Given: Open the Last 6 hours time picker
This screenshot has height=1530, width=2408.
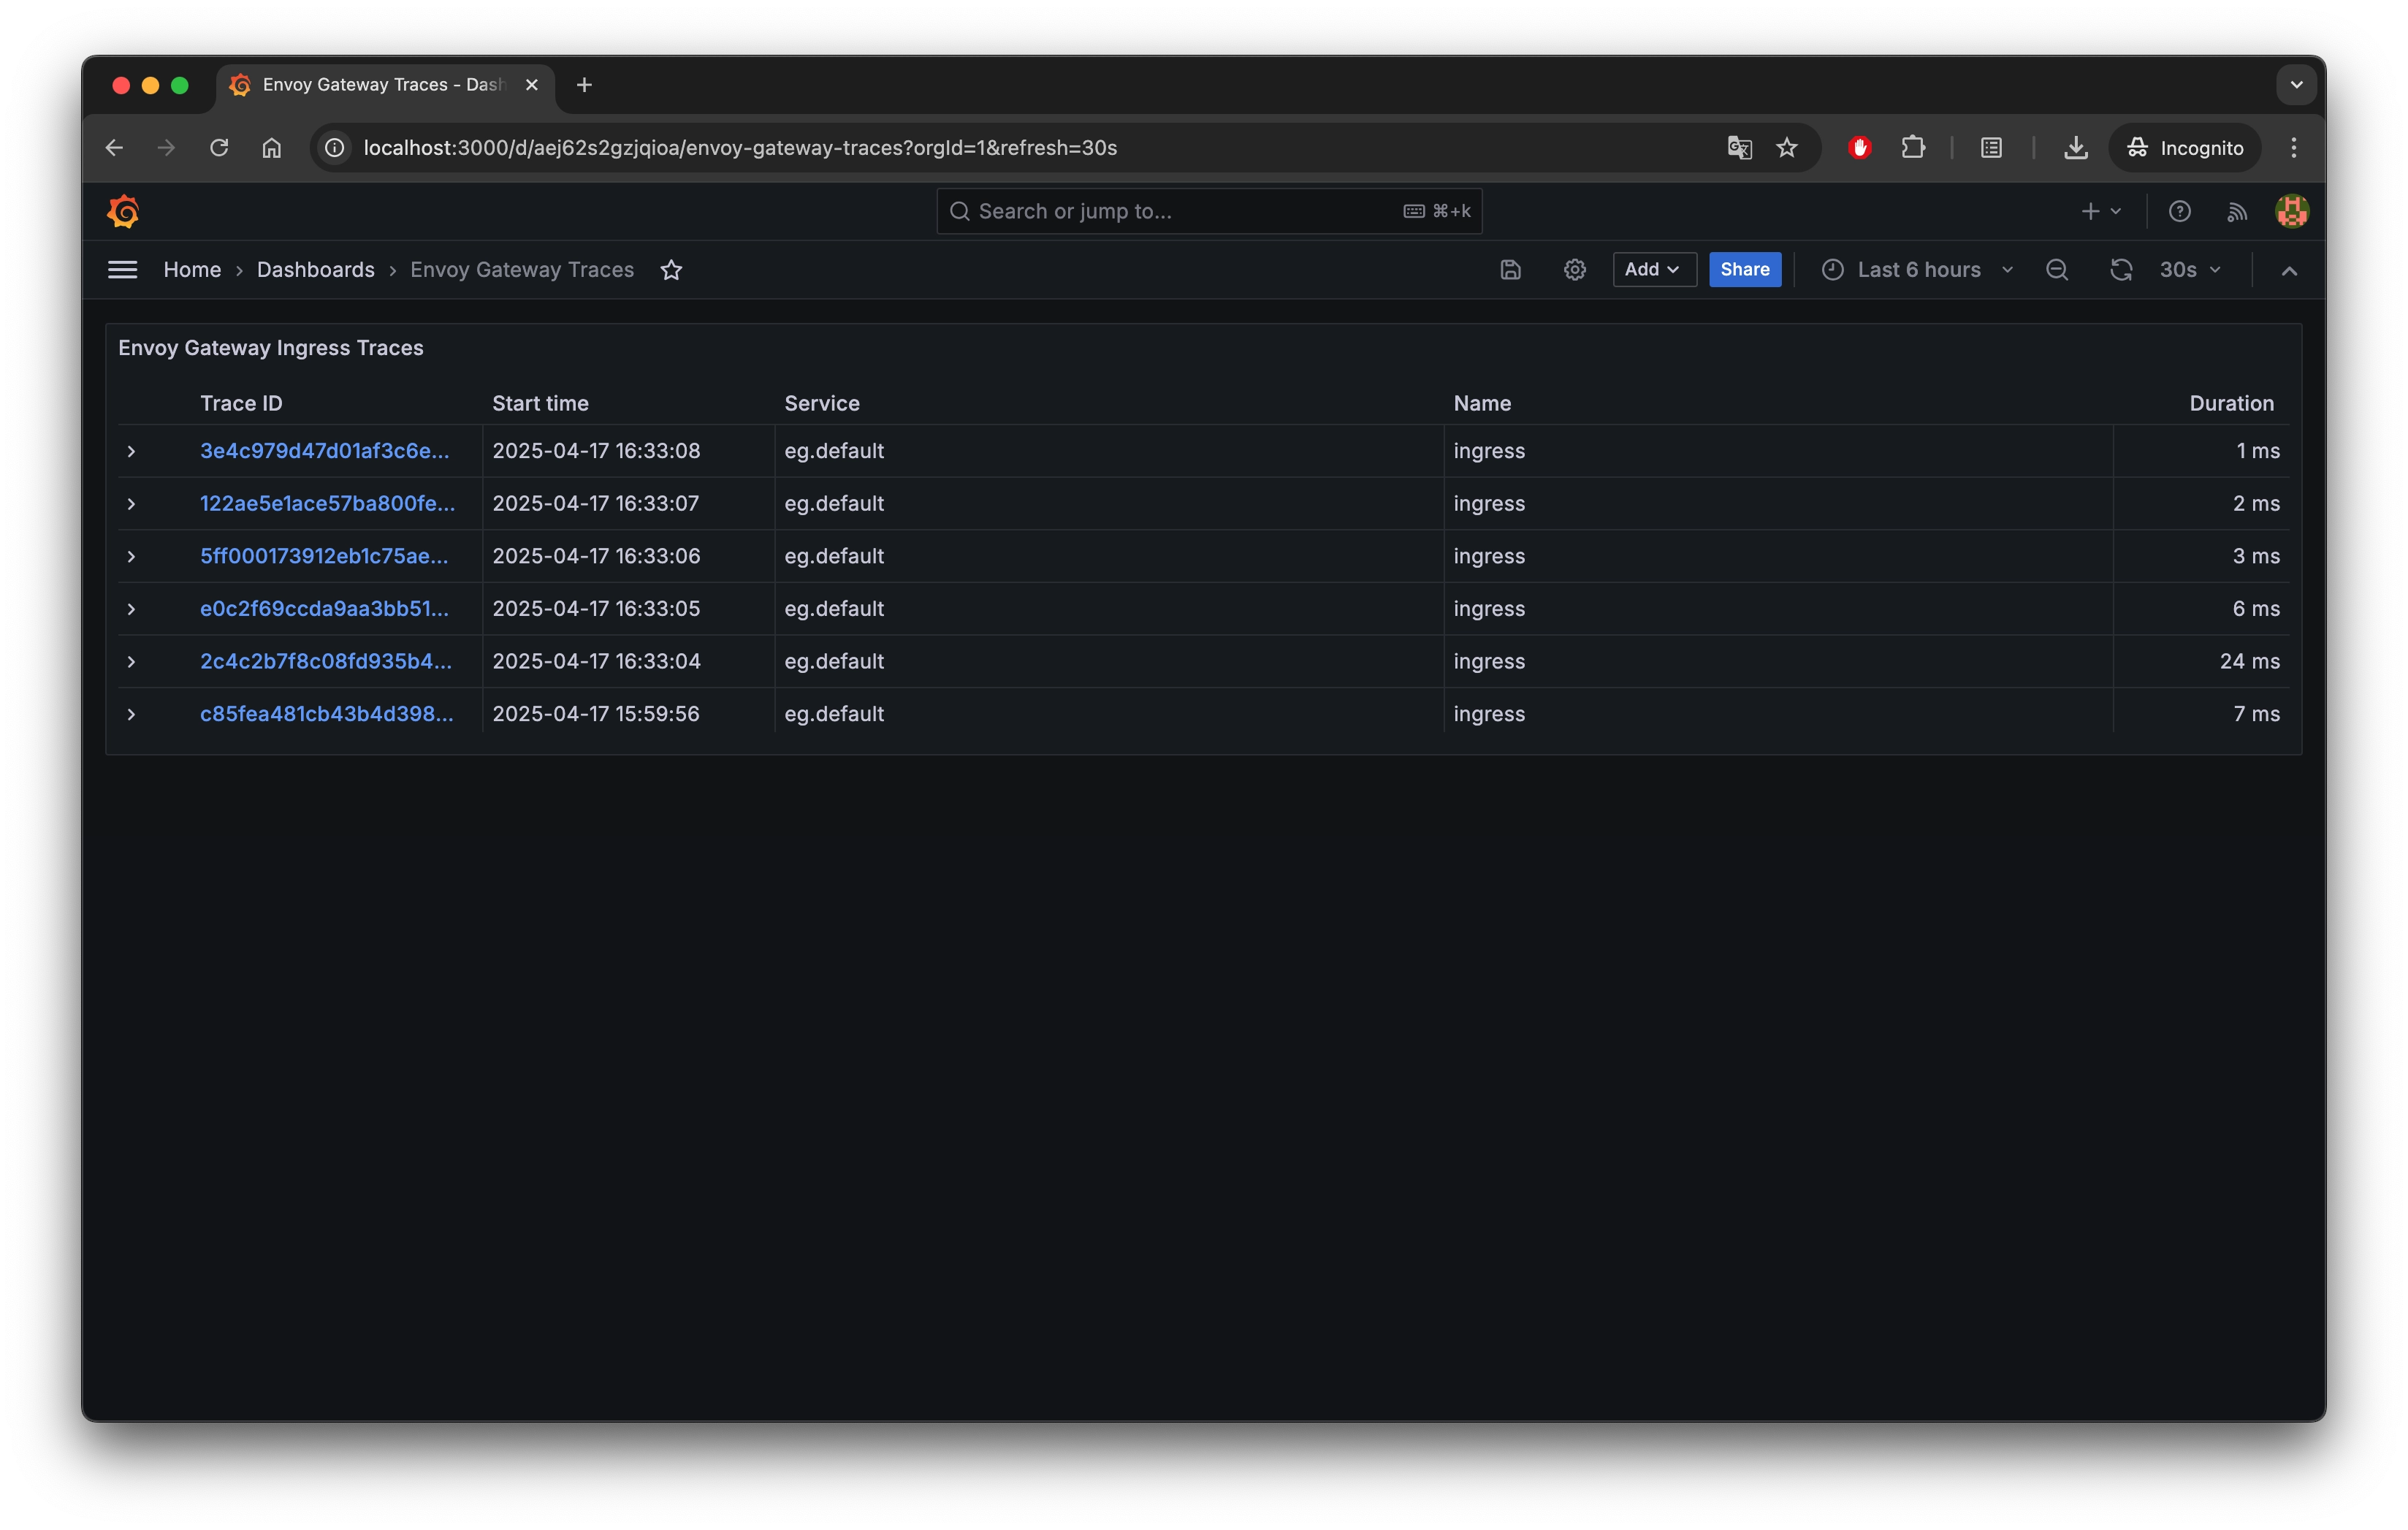Looking at the screenshot, I should (x=1917, y=270).
